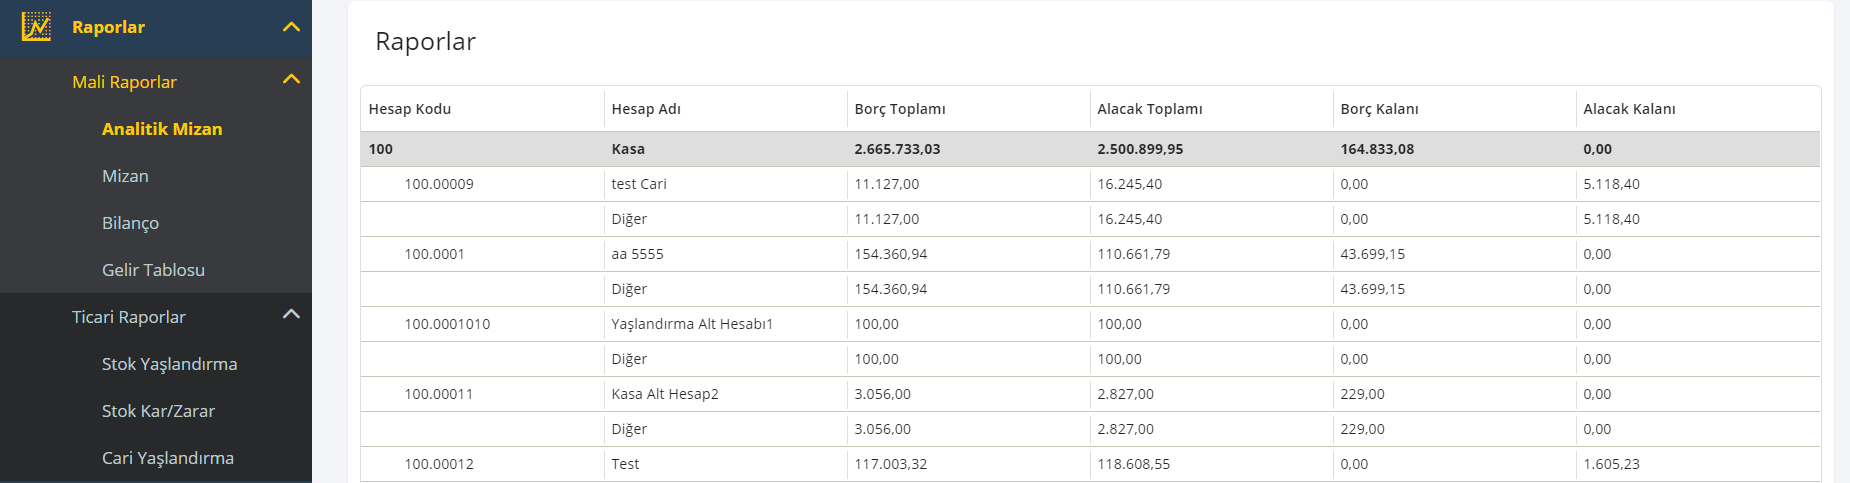Open Gelir Tablosu report
Screen dimensions: 1850x483
point(153,270)
